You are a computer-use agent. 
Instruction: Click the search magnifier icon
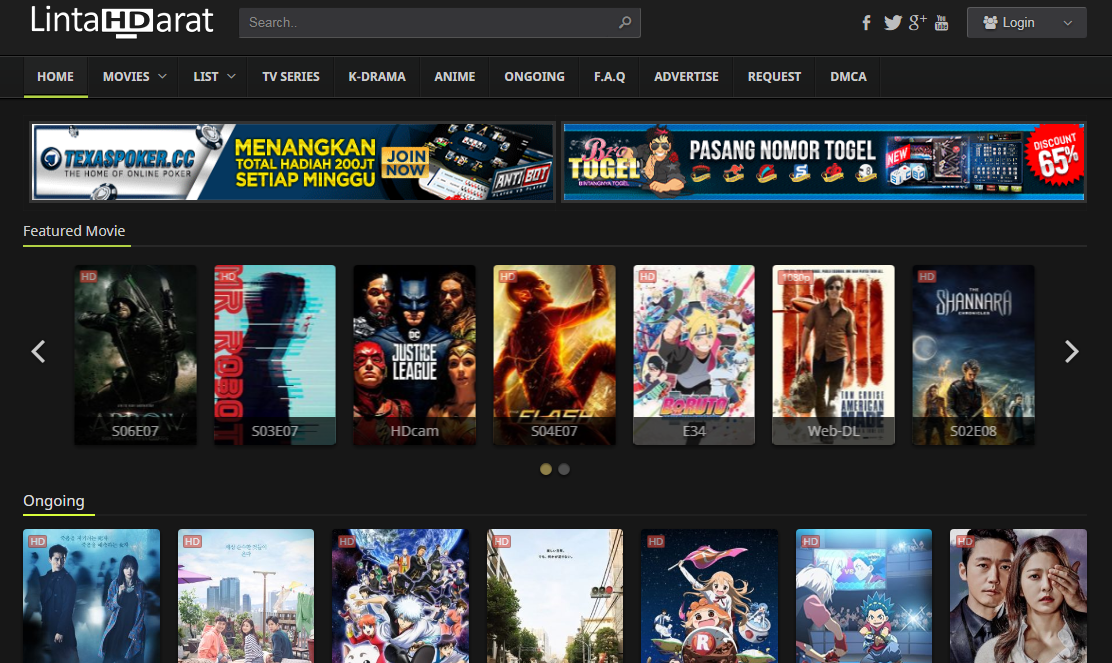click(625, 22)
